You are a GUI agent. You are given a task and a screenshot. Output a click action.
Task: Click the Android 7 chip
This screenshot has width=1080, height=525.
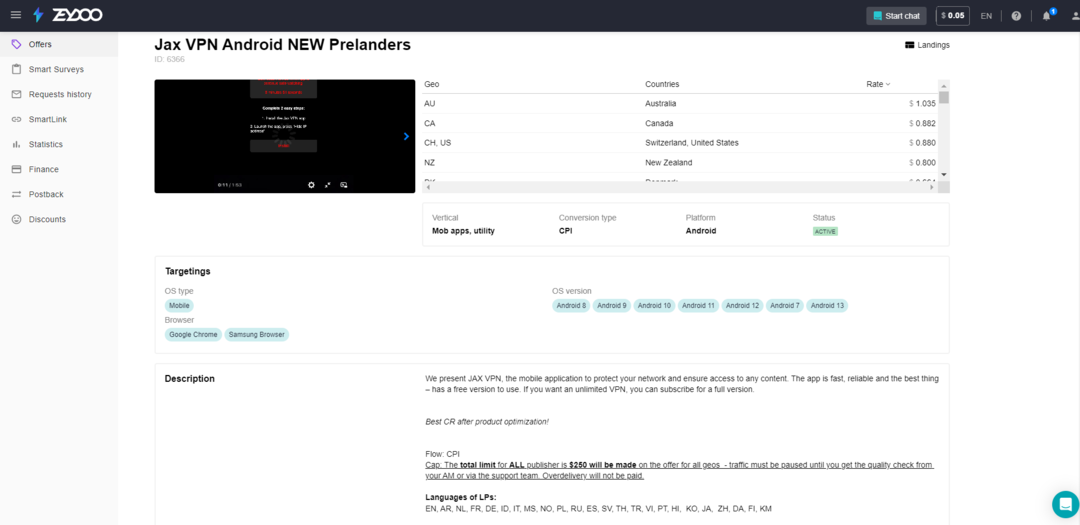(x=785, y=305)
